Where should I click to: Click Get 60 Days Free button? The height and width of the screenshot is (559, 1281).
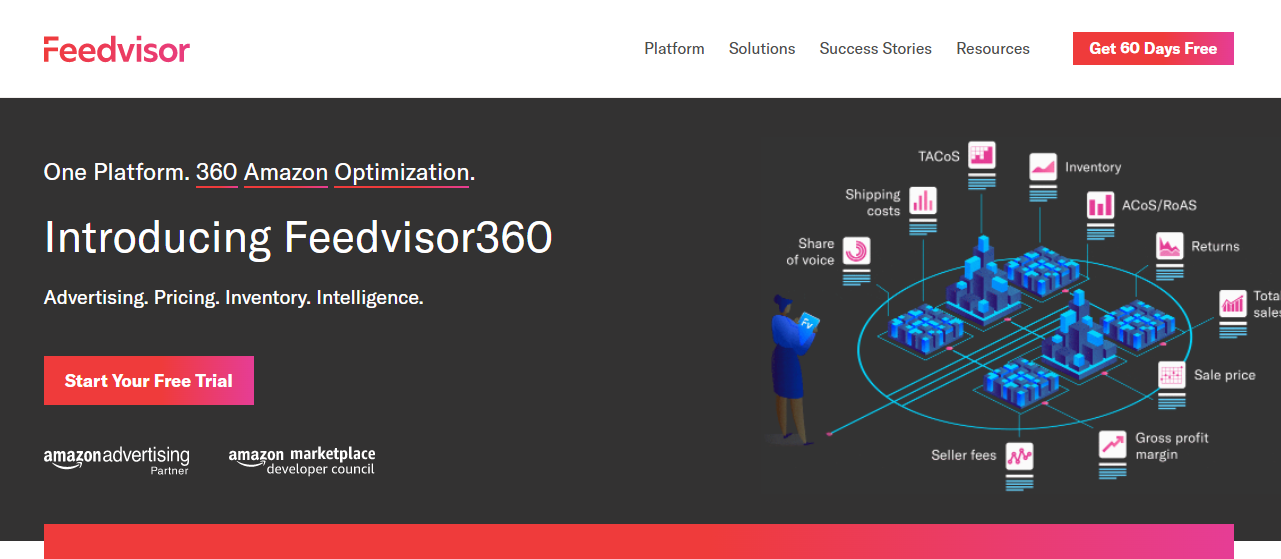point(1153,48)
